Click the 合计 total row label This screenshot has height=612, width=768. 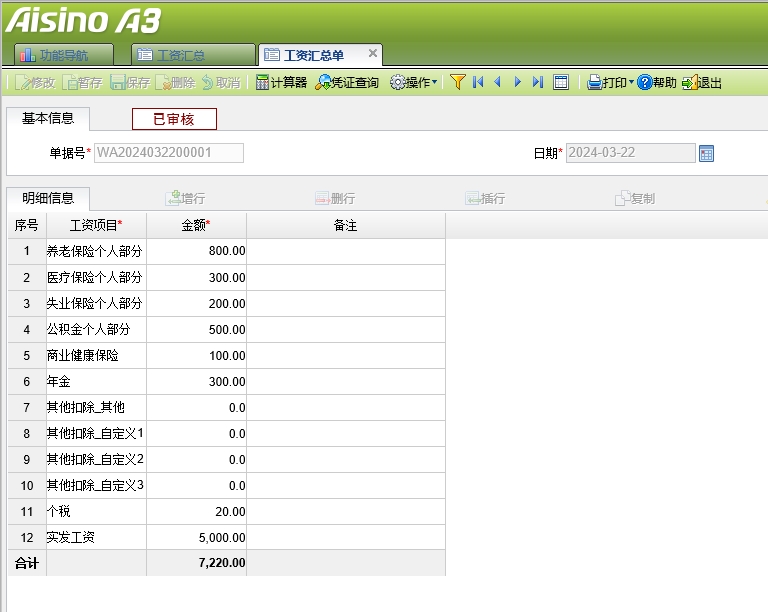27,563
